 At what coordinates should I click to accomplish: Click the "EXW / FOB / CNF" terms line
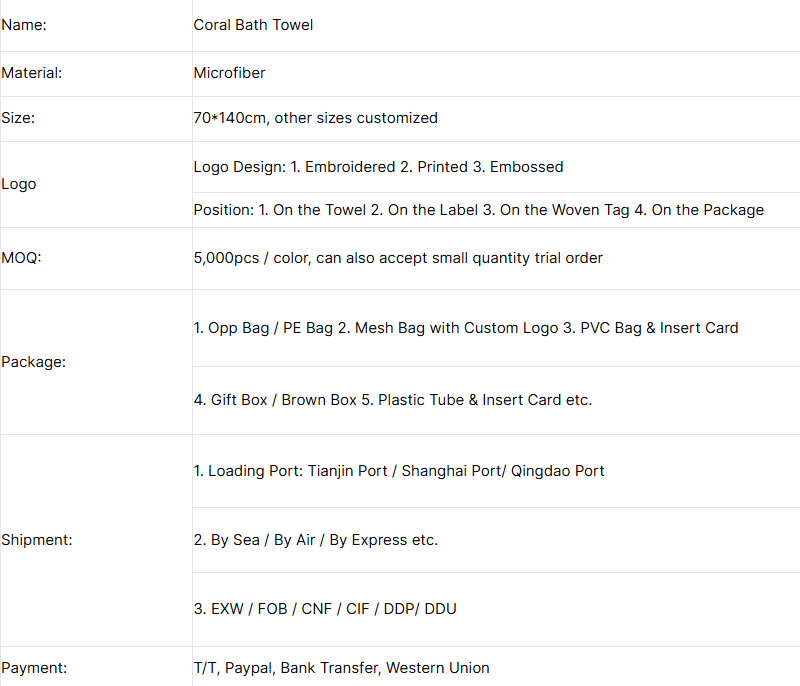325,609
